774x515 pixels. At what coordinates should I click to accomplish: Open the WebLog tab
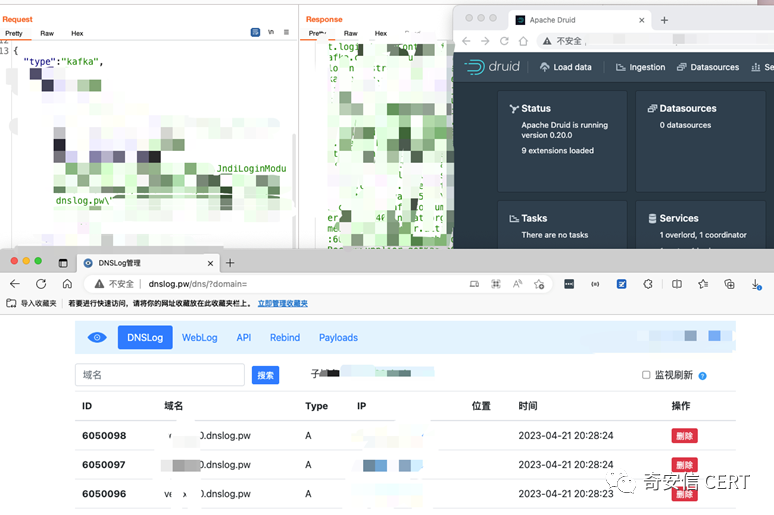pos(199,337)
